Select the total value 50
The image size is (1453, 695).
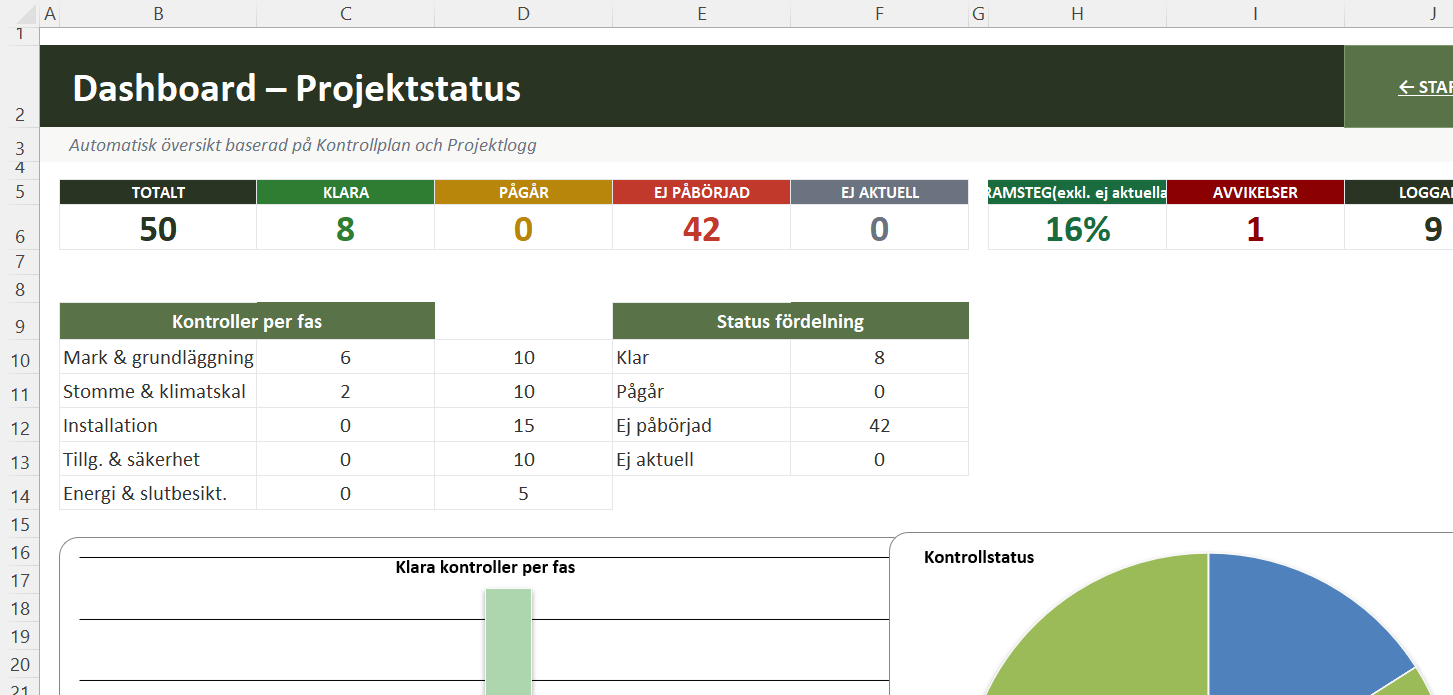158,229
